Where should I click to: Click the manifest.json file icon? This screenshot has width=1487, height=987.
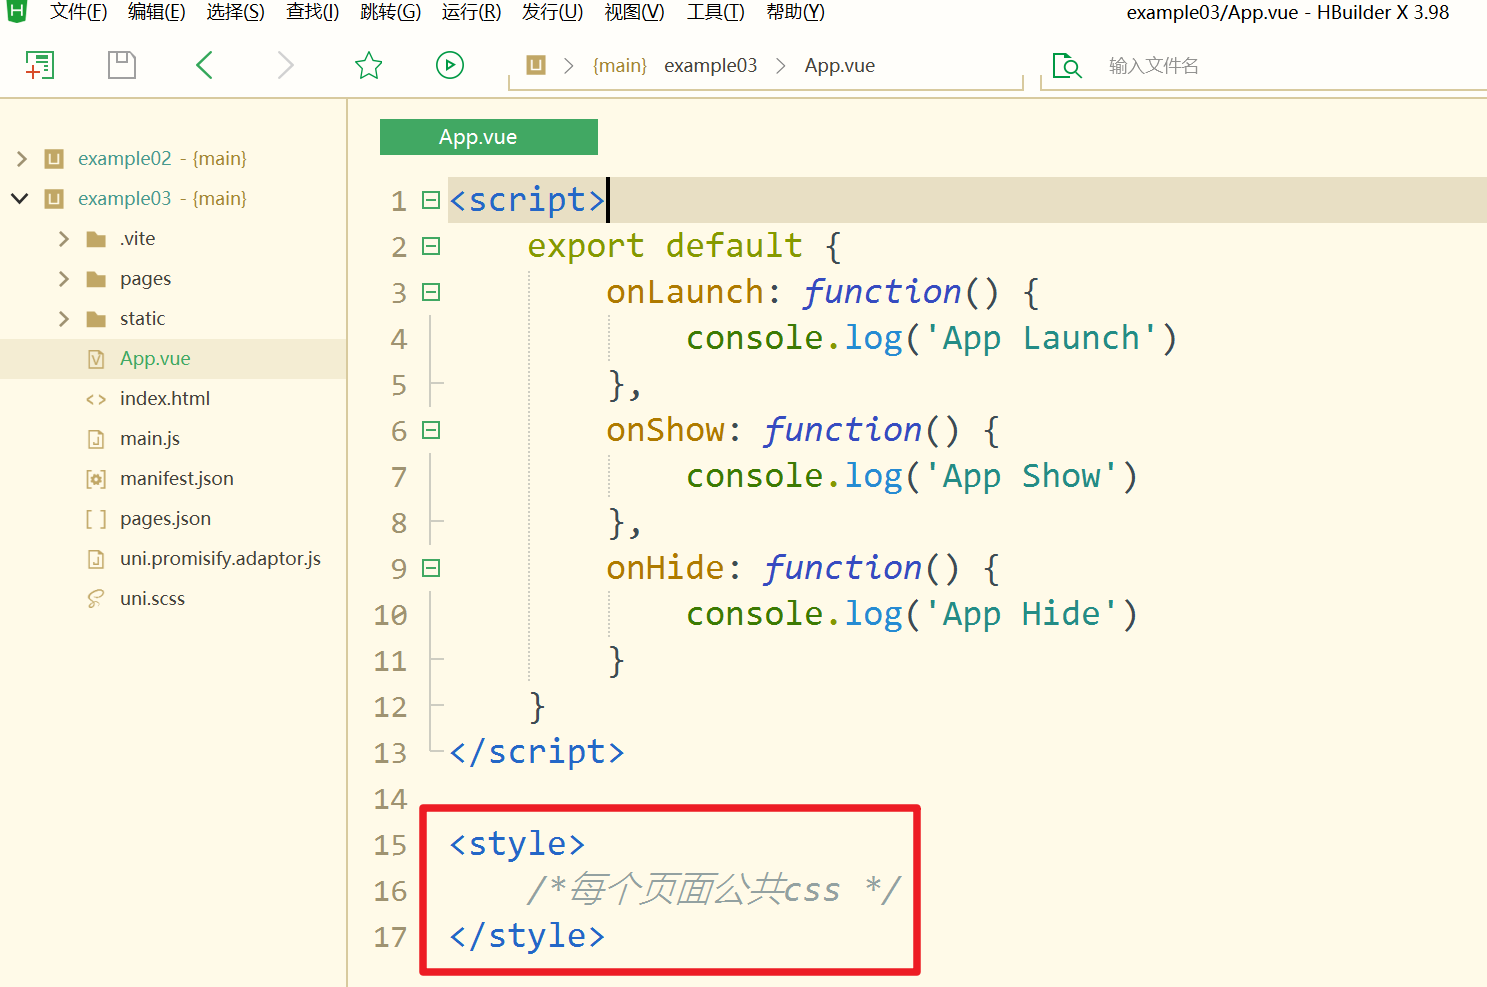[x=96, y=479]
